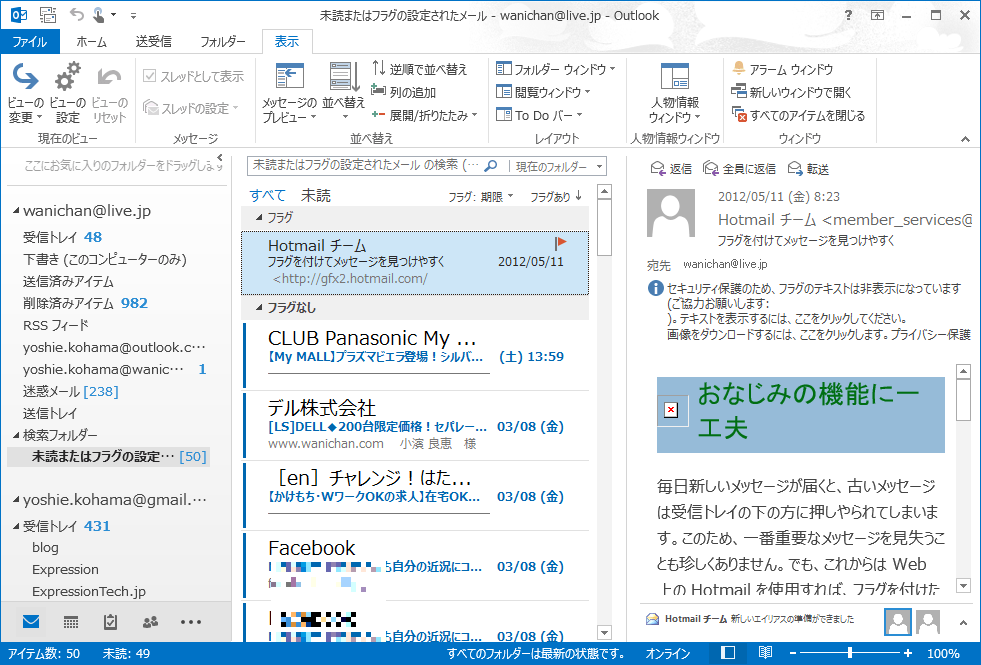This screenshot has width=981, height=665.
Task: Select the 未読 filter in message list
Action: pos(316,195)
